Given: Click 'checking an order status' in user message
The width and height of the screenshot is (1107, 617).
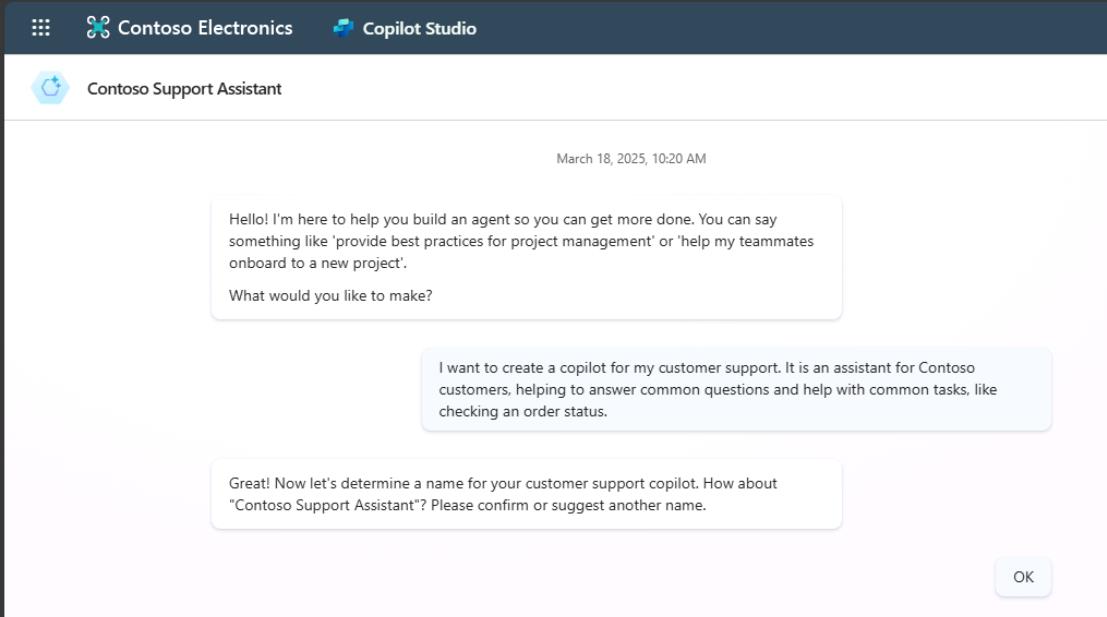Looking at the screenshot, I should point(522,412).
